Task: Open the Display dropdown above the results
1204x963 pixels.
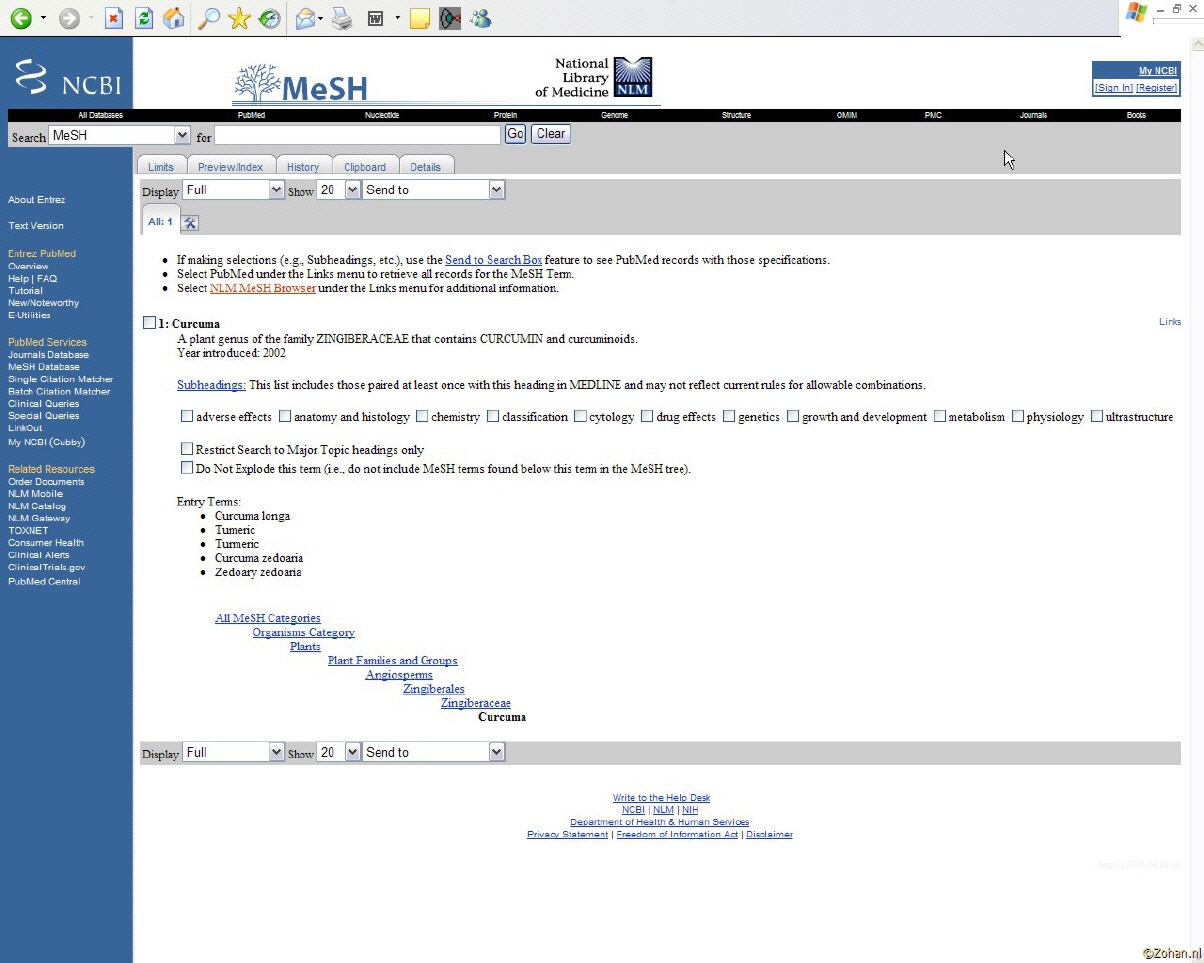Action: [x=233, y=190]
